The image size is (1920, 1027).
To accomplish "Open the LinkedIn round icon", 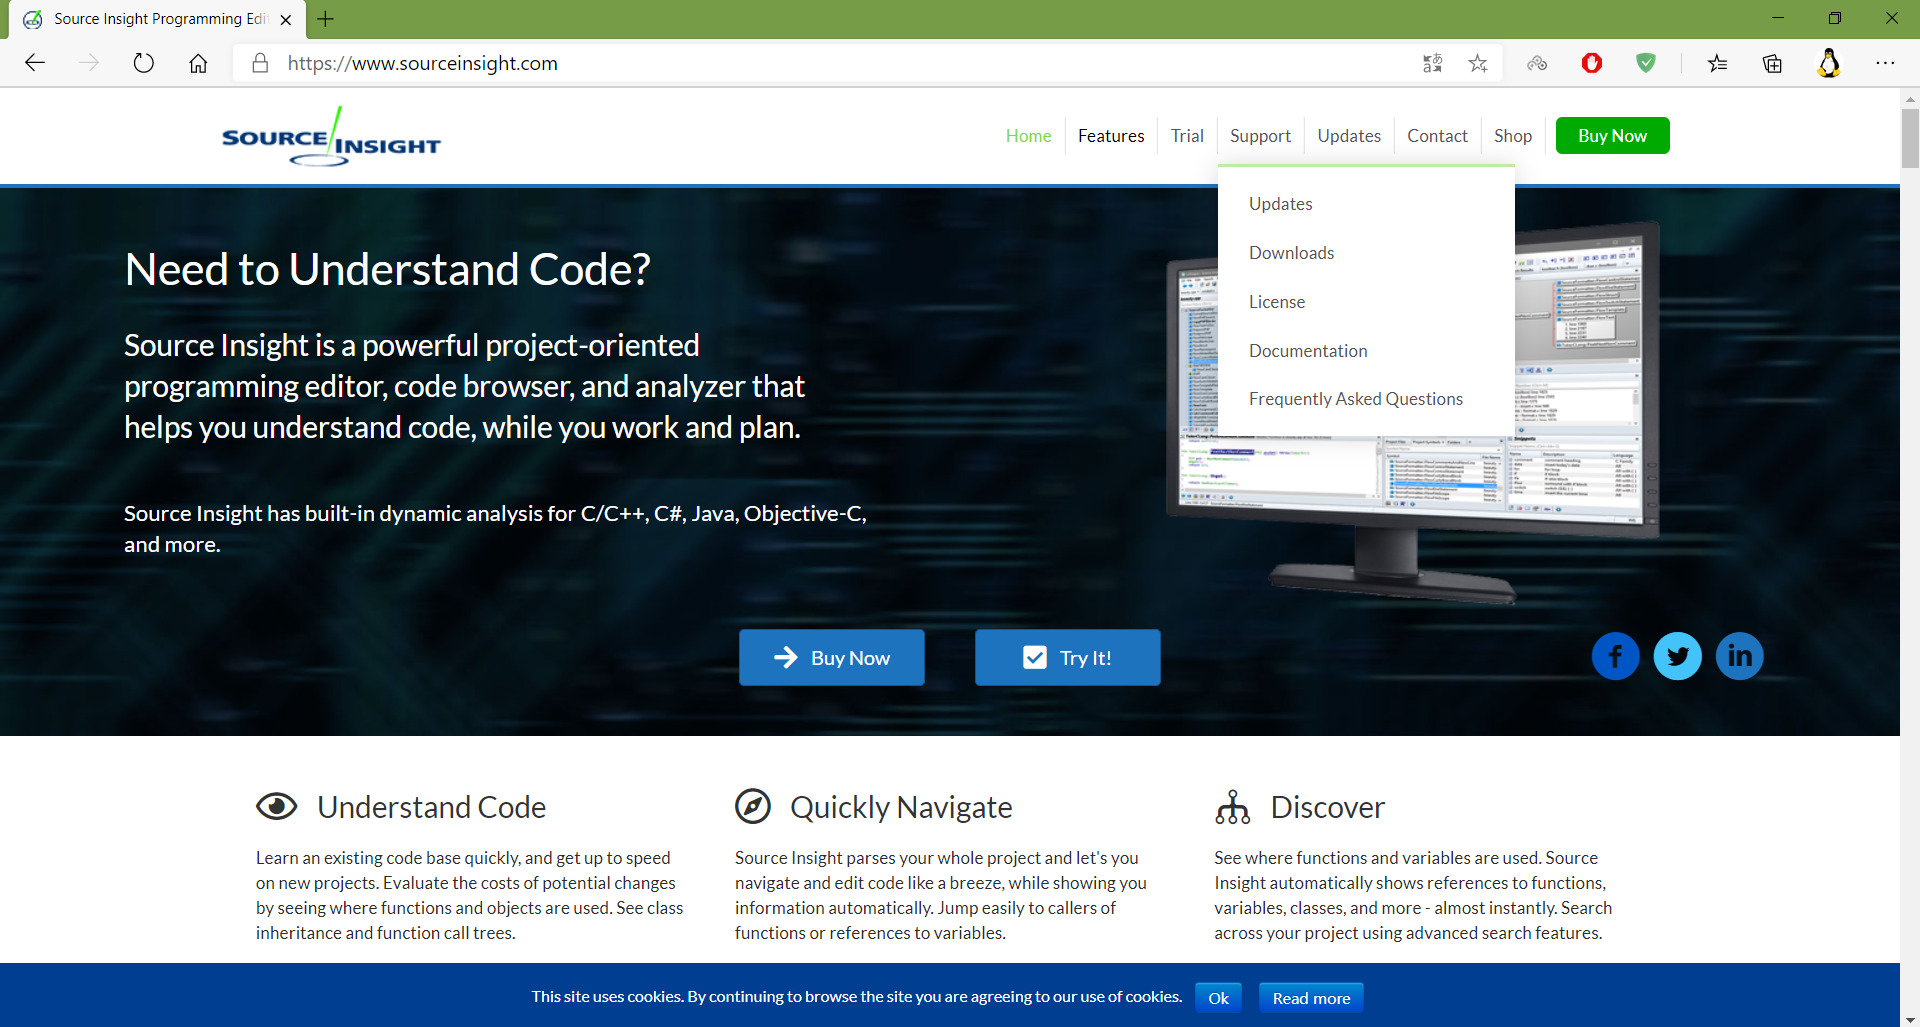I will click(x=1739, y=656).
